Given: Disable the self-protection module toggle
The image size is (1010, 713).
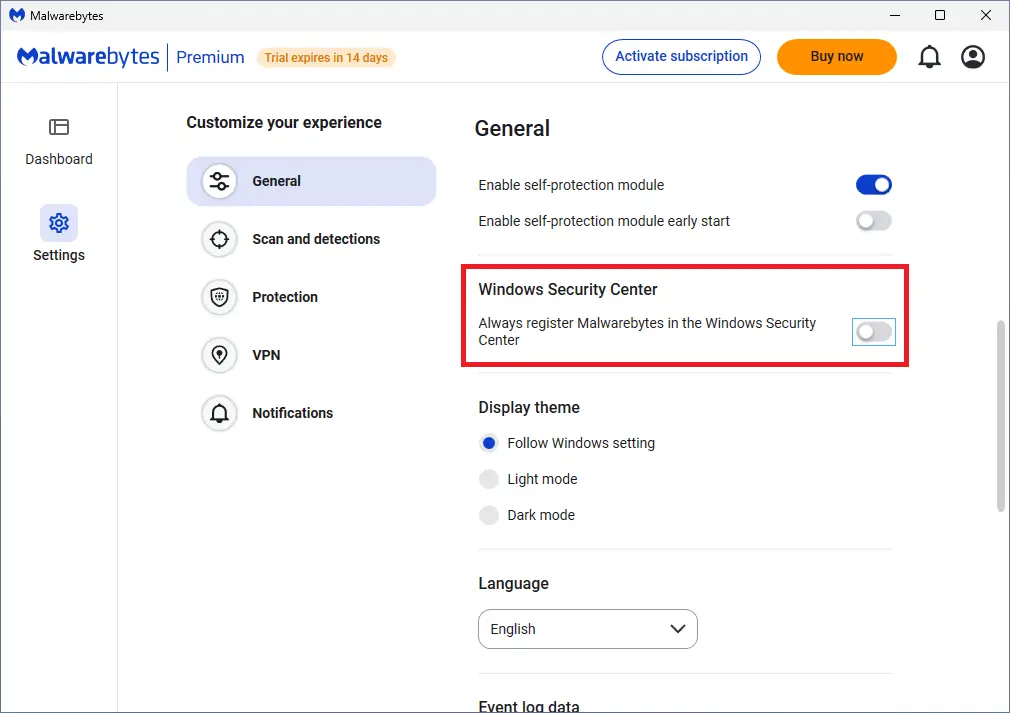Looking at the screenshot, I should point(873,185).
